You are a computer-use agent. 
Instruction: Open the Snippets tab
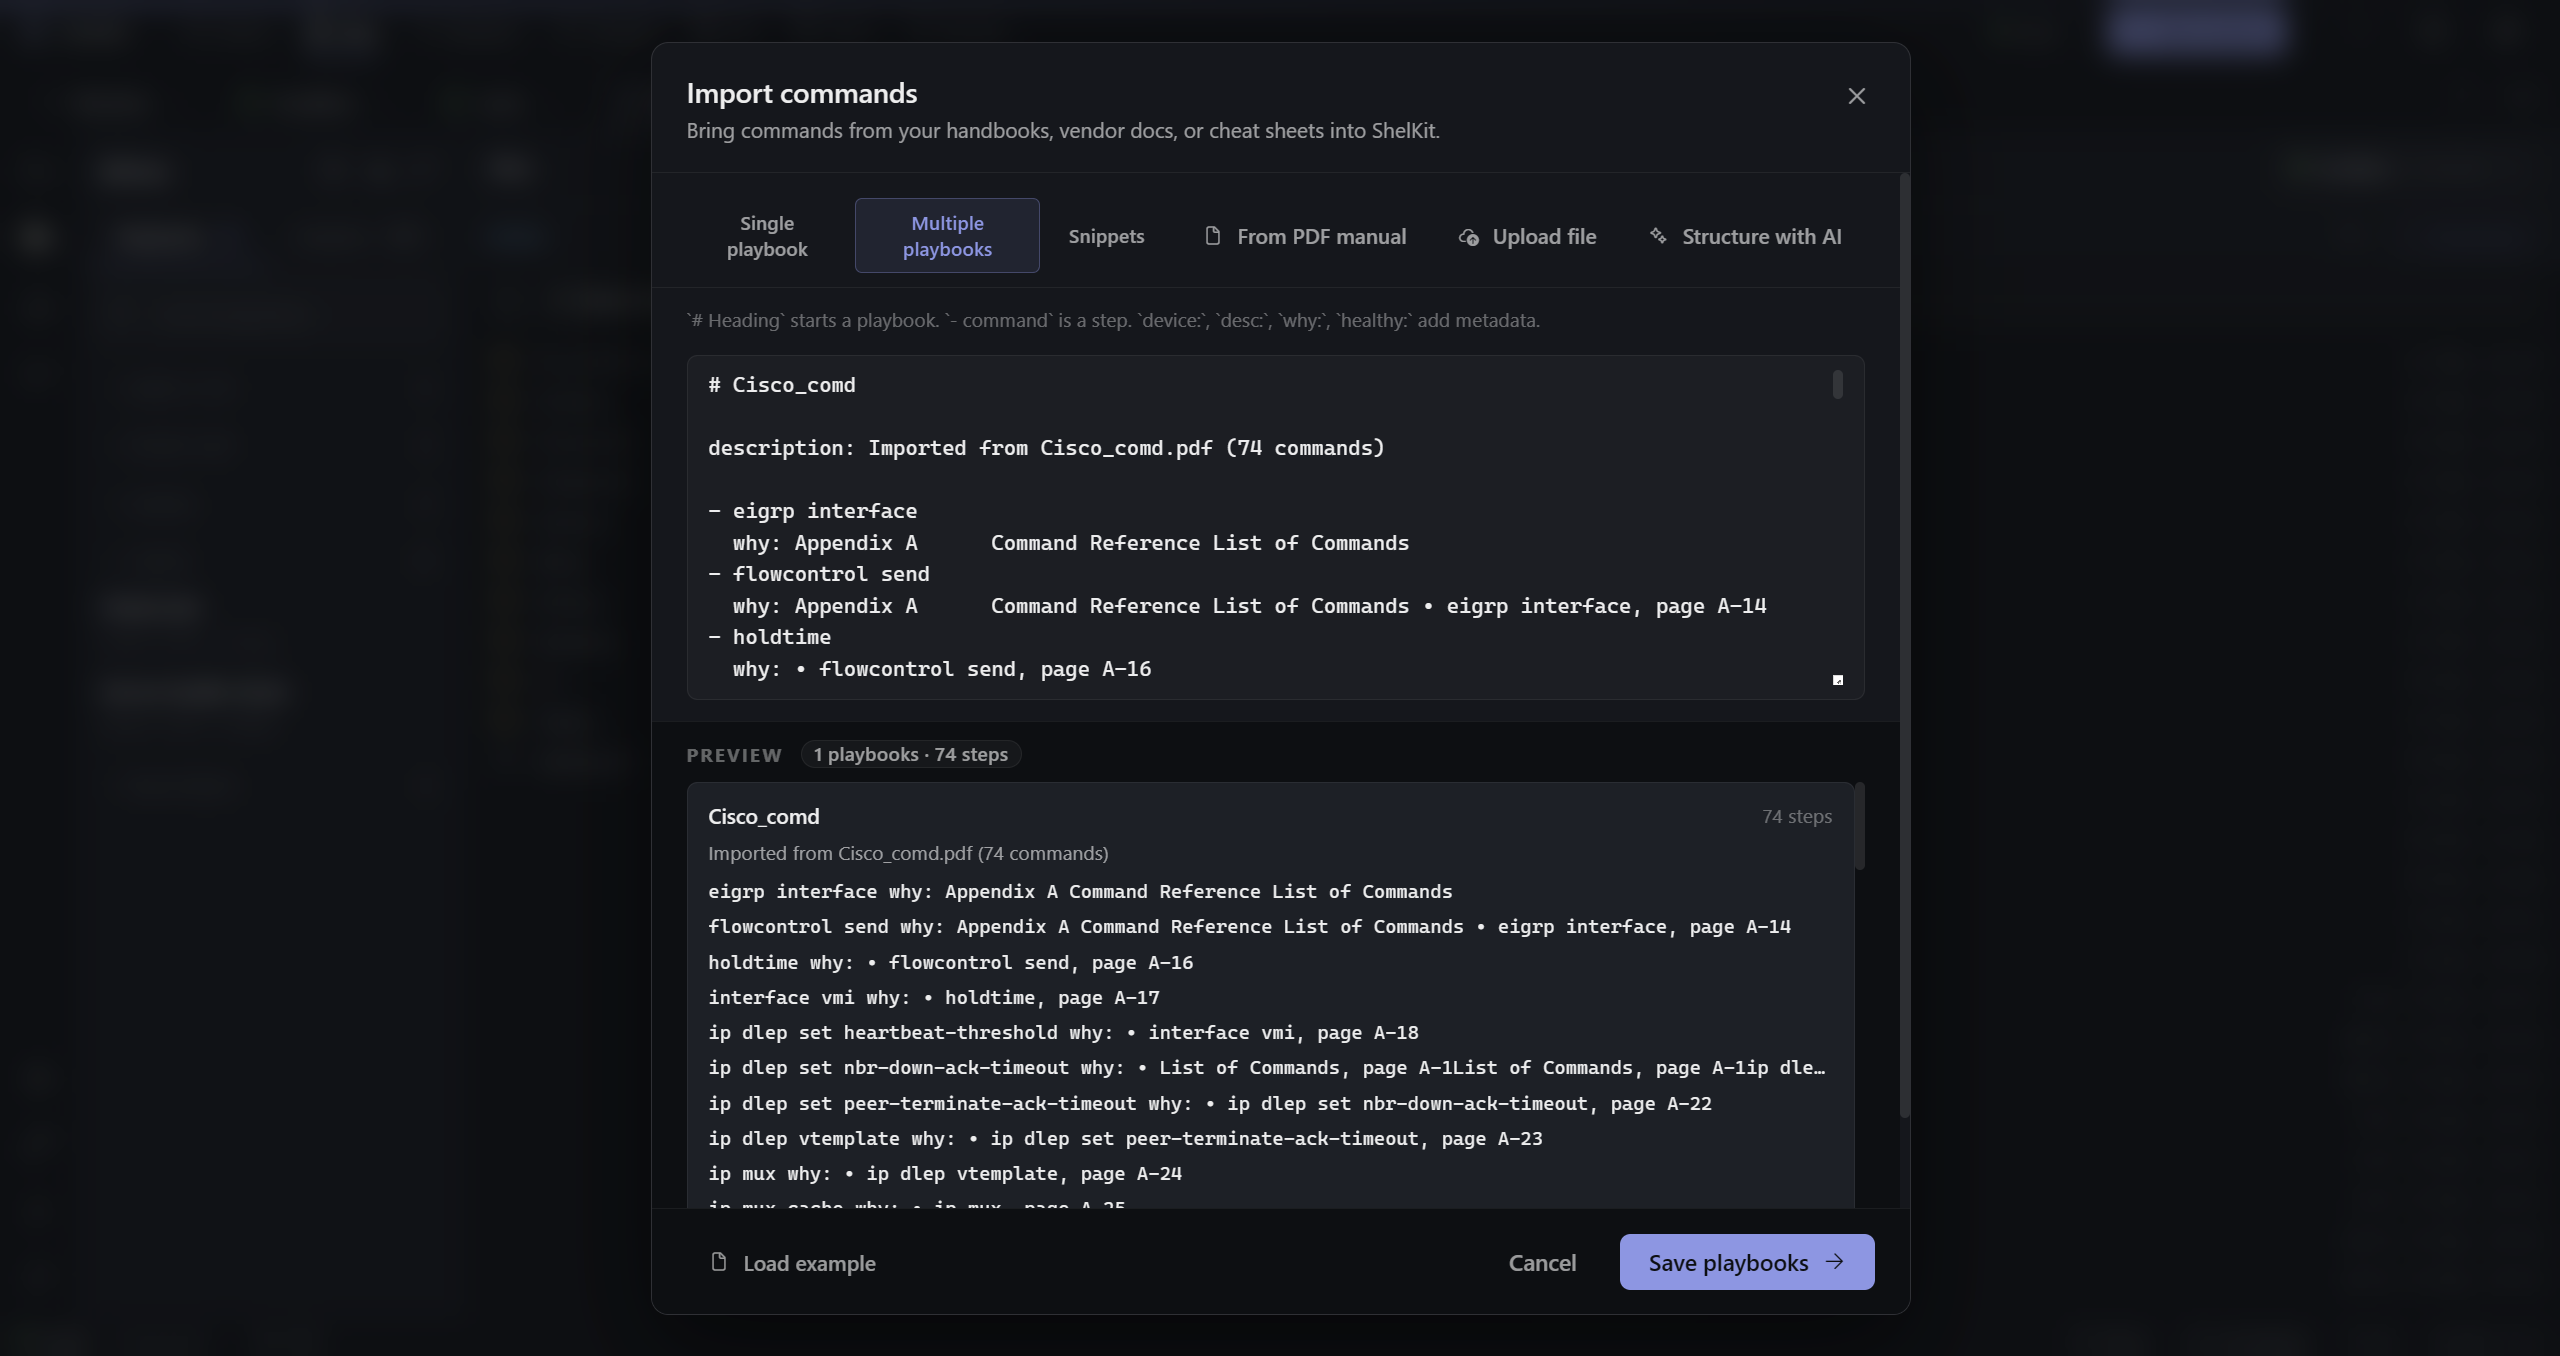(1106, 236)
